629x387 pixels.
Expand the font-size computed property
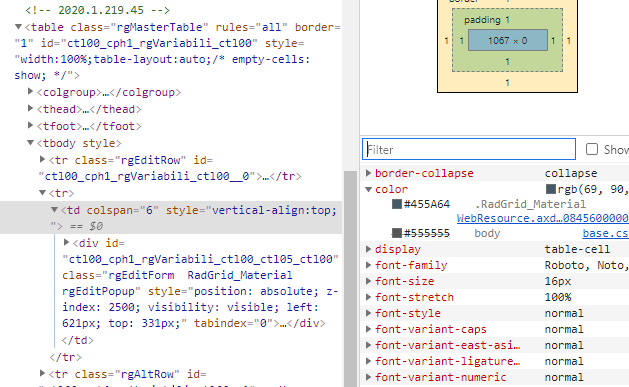368,281
